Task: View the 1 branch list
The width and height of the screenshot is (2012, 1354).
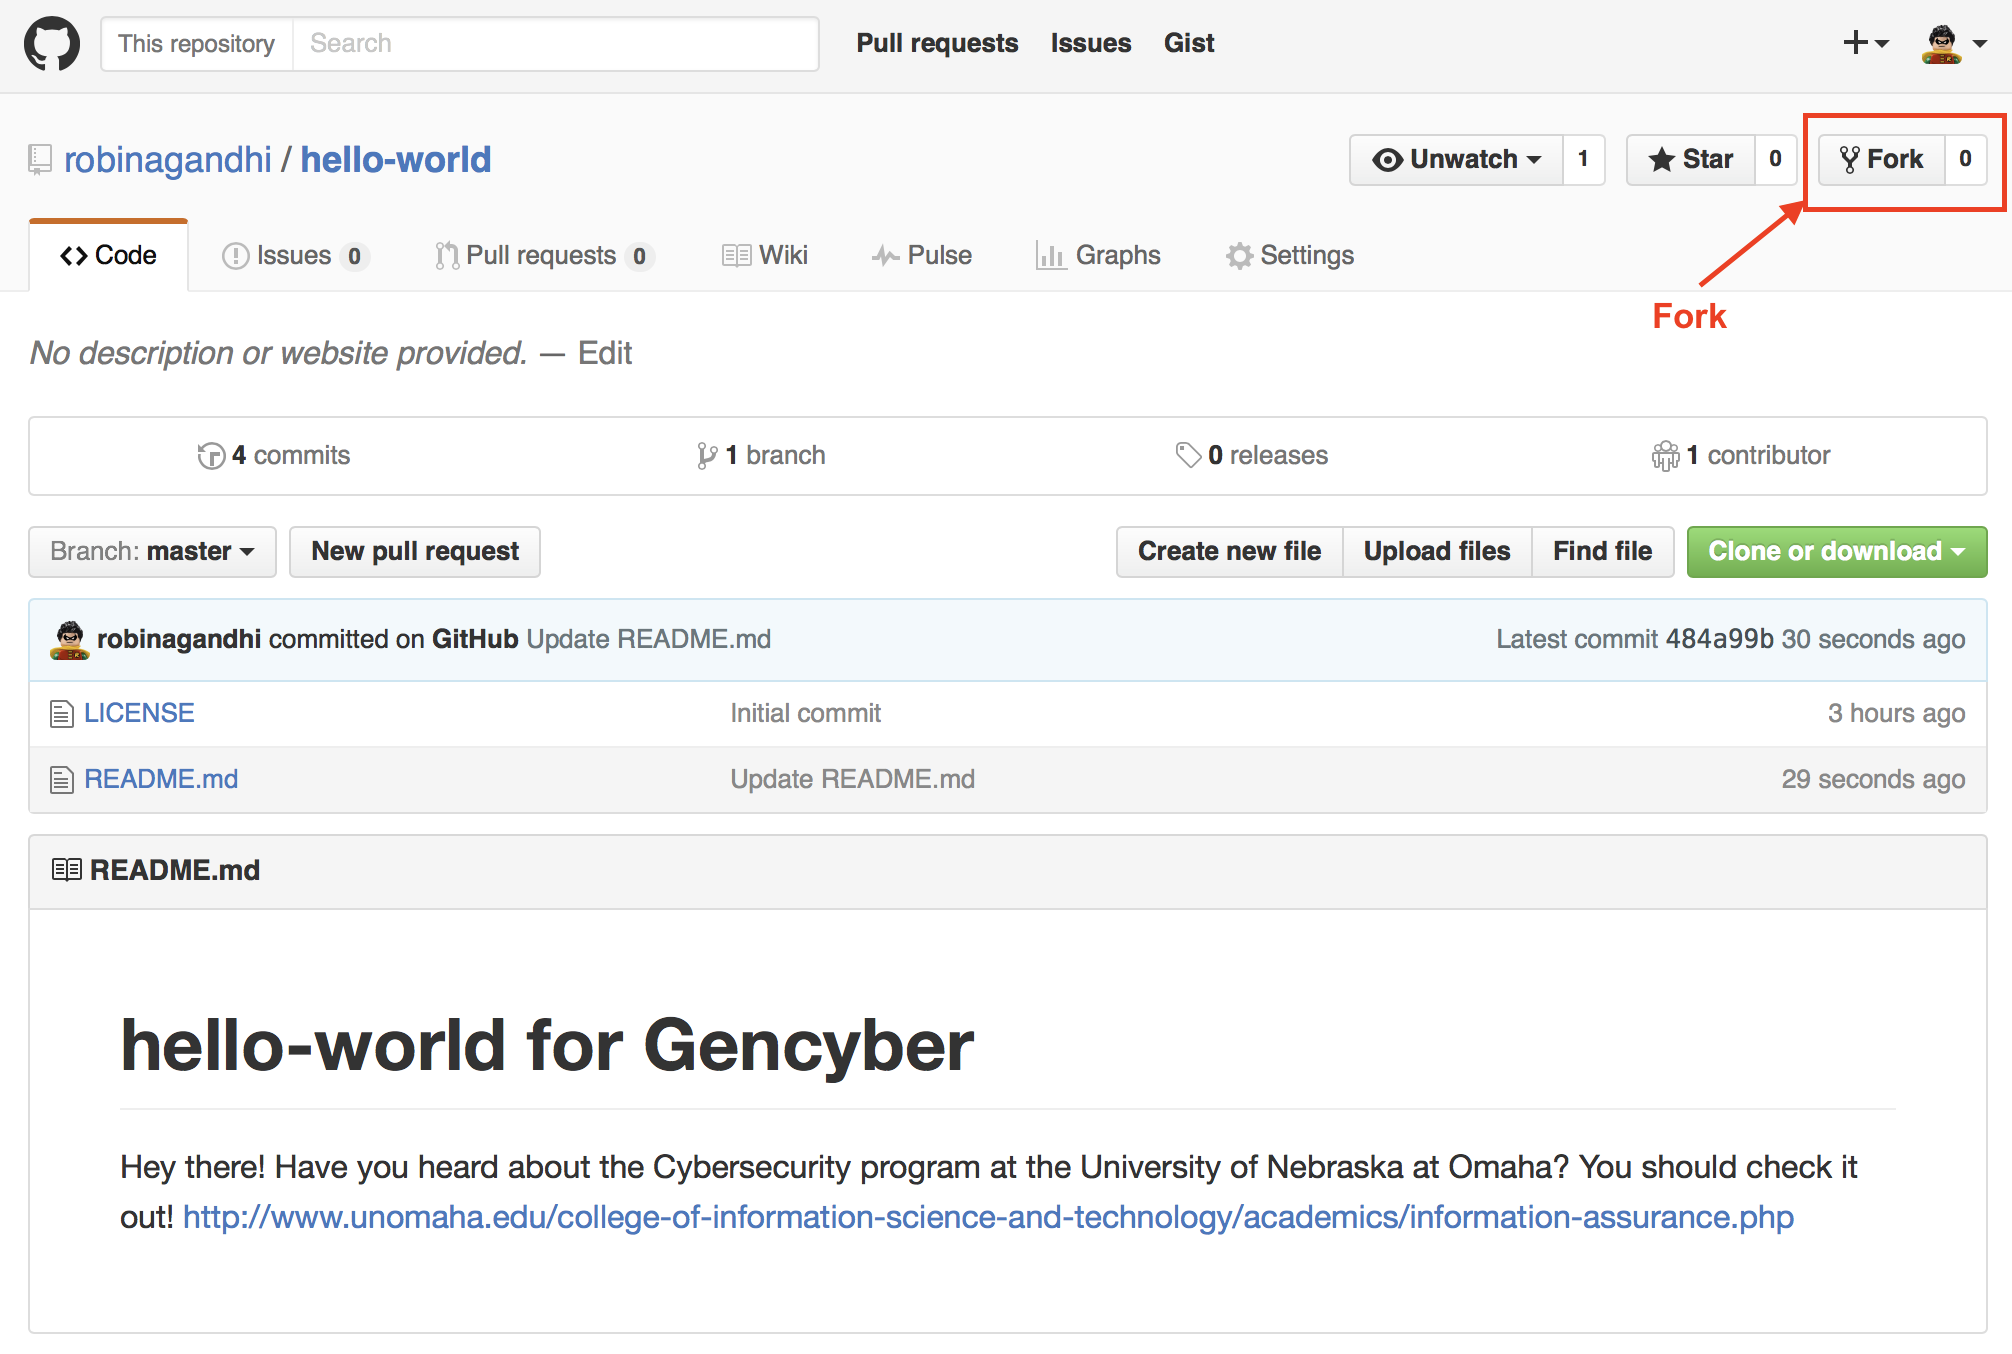Action: (x=761, y=456)
